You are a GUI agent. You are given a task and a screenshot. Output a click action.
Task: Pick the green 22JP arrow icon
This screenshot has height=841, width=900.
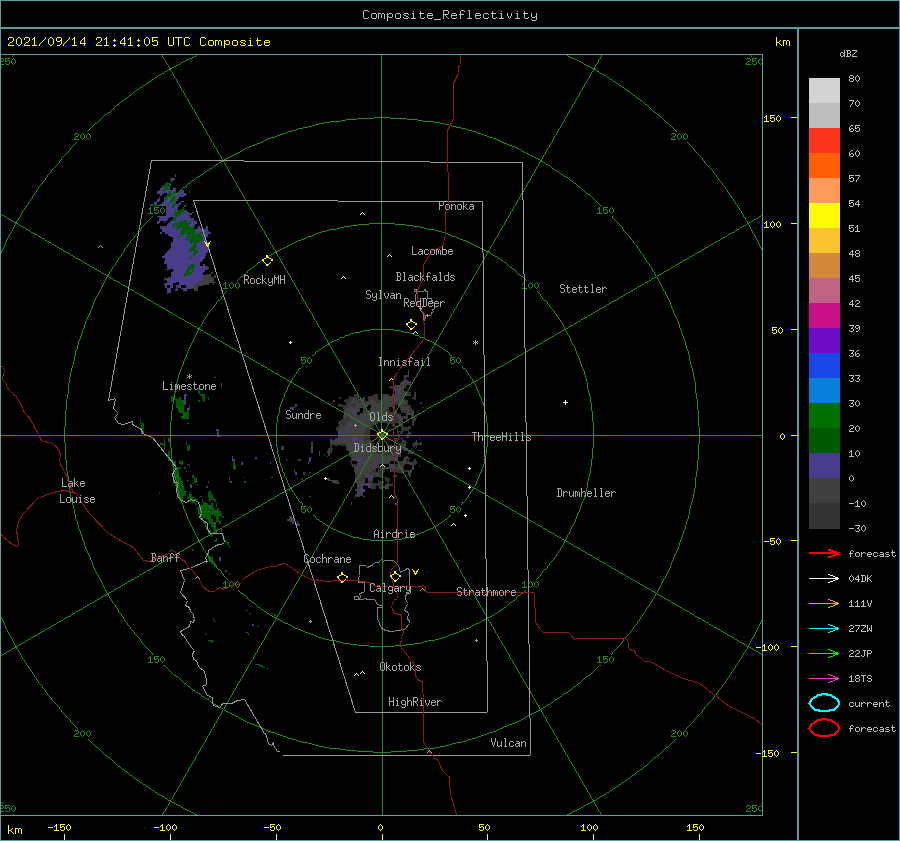(x=824, y=653)
